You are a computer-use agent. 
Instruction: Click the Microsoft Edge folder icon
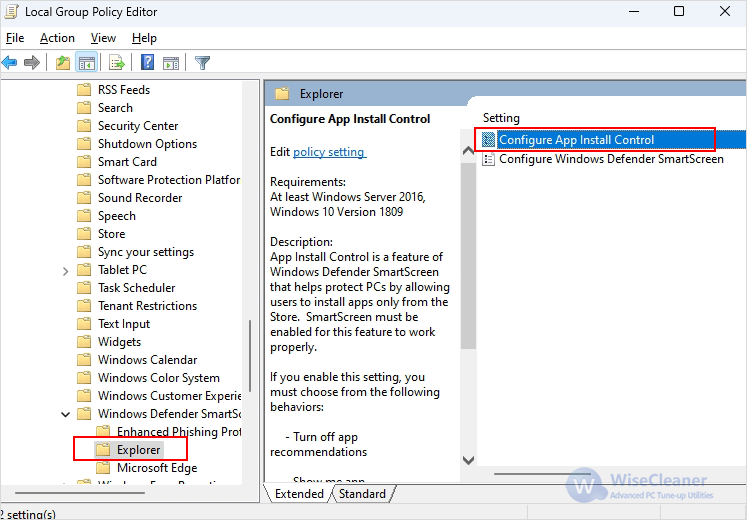103,468
